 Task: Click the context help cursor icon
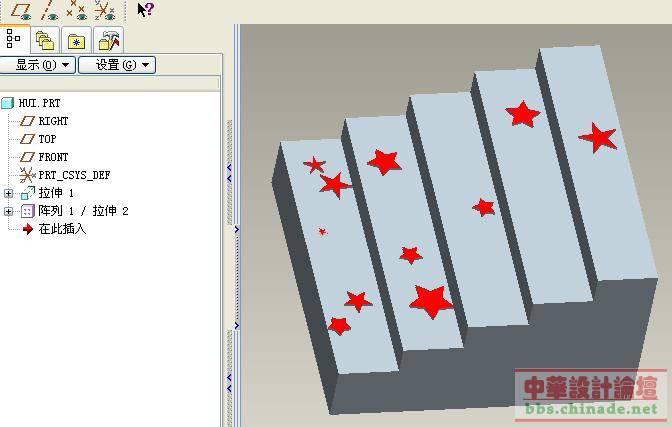(145, 9)
